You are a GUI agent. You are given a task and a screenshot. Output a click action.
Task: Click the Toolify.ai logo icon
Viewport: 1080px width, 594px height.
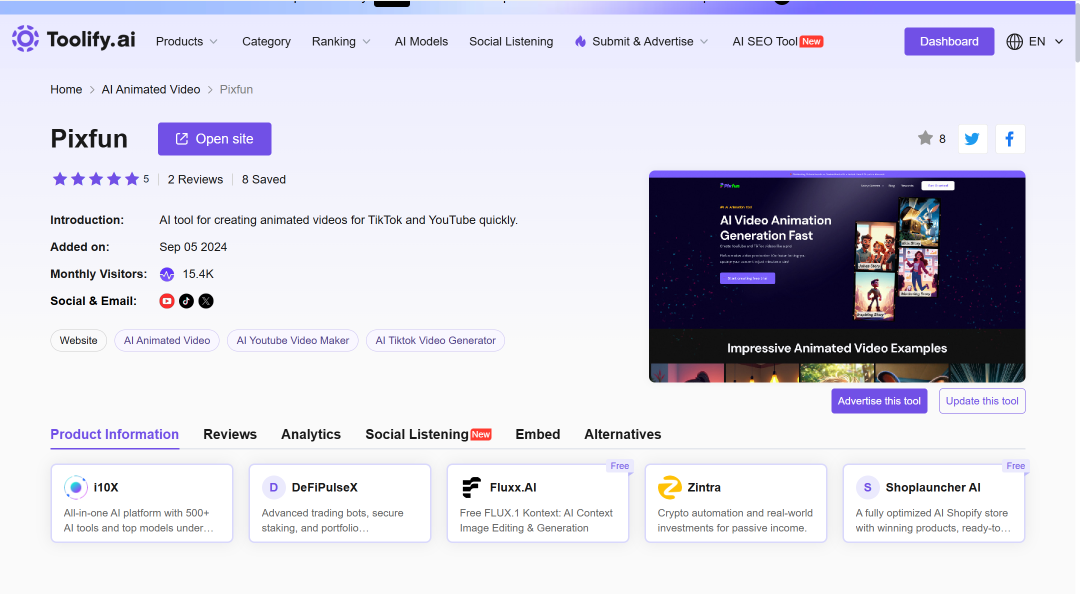point(25,39)
